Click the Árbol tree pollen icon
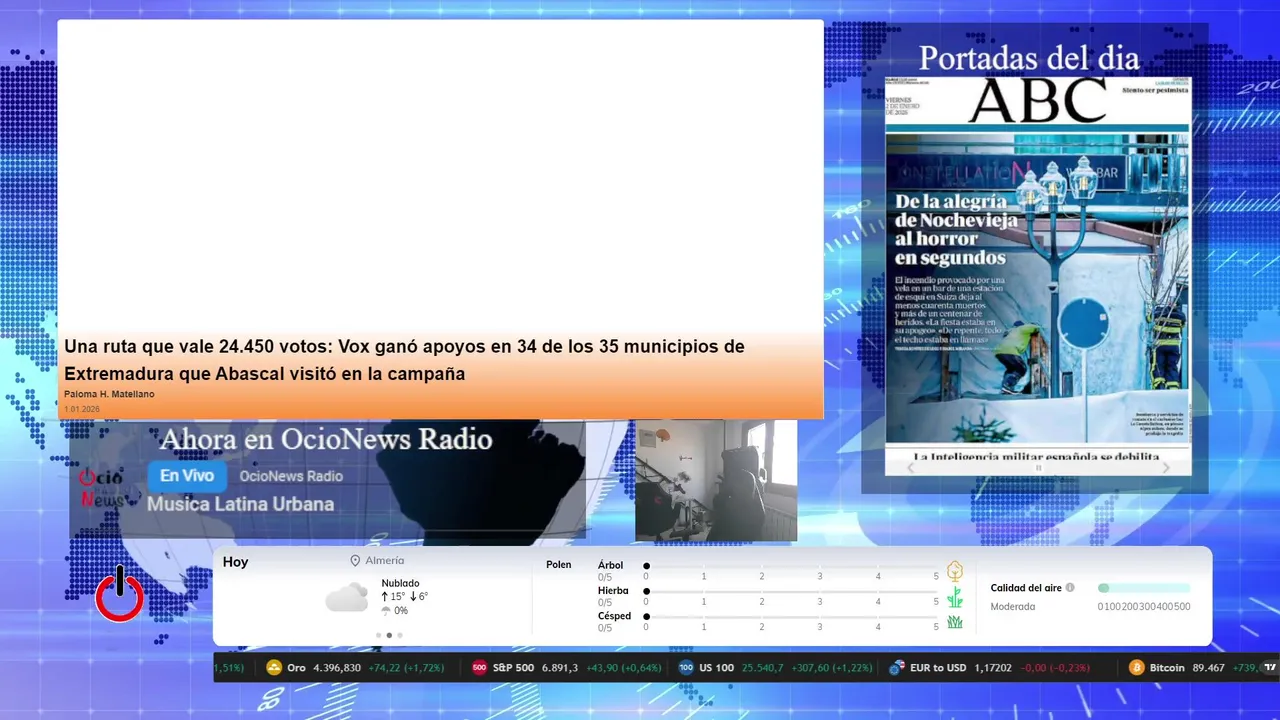 click(955, 571)
